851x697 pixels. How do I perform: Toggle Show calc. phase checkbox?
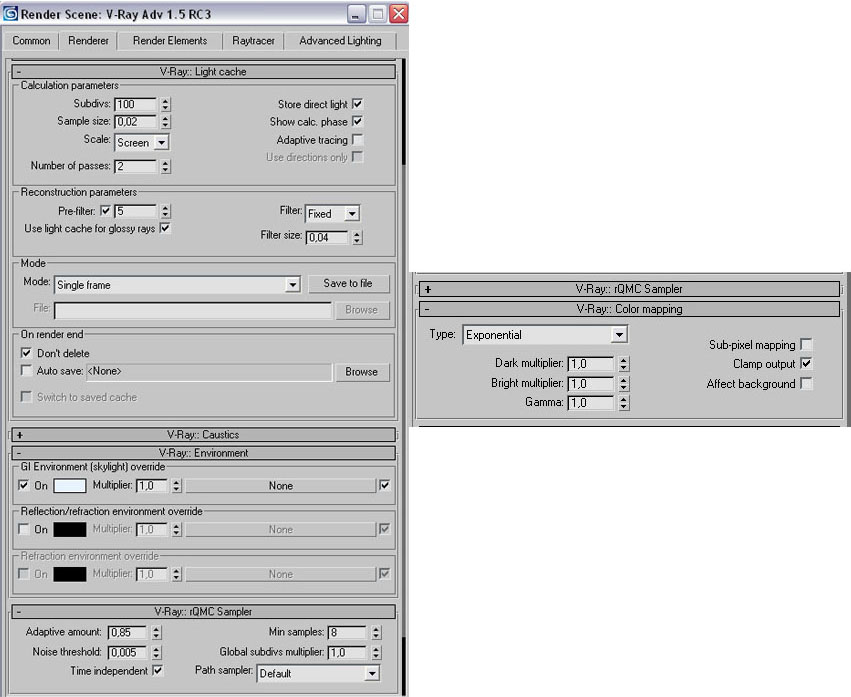(x=357, y=121)
